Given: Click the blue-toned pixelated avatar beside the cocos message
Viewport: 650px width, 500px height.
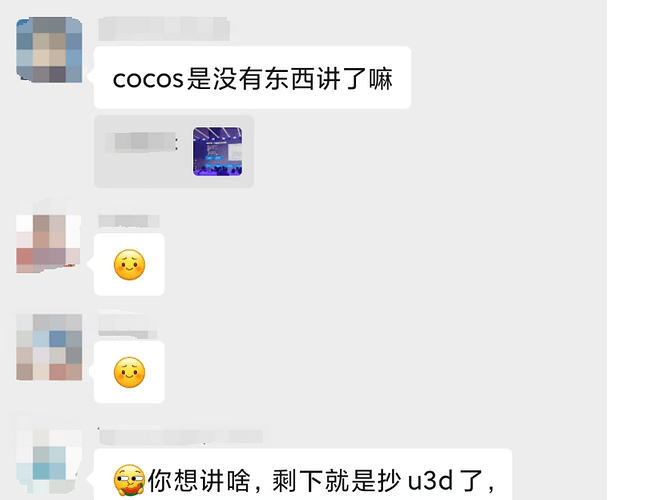Looking at the screenshot, I should [x=49, y=50].
